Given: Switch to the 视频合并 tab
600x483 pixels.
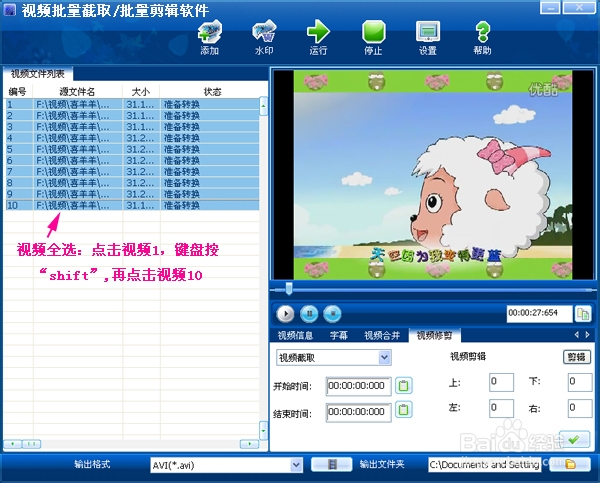Looking at the screenshot, I should tap(382, 336).
